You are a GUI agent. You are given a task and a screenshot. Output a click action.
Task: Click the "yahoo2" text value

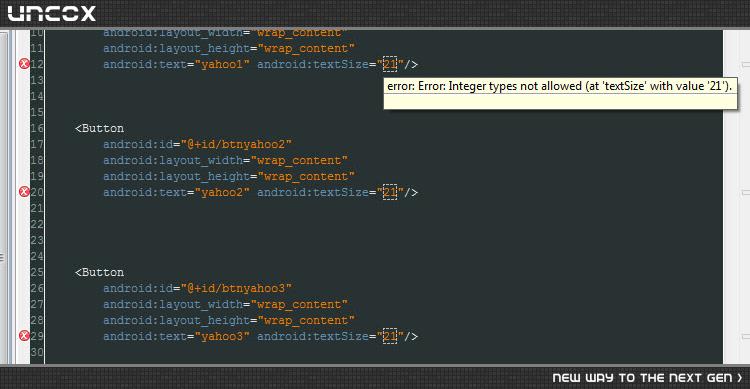222,192
